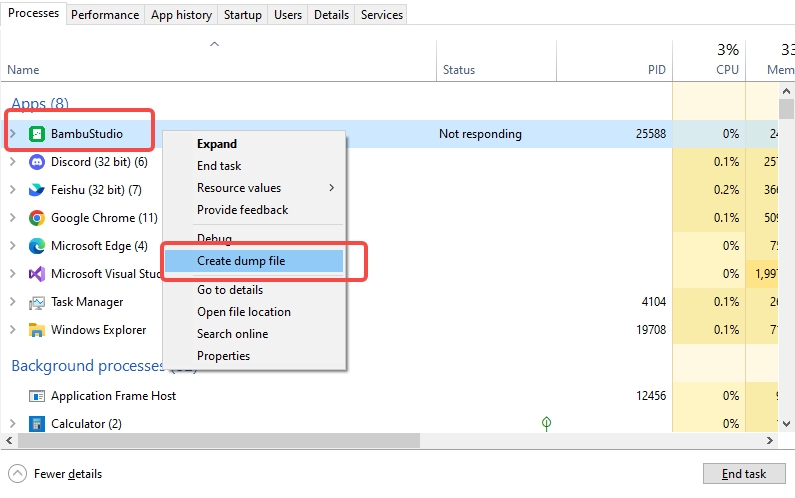The height and width of the screenshot is (498, 795).
Task: Switch to the Users tab
Action: coord(288,15)
